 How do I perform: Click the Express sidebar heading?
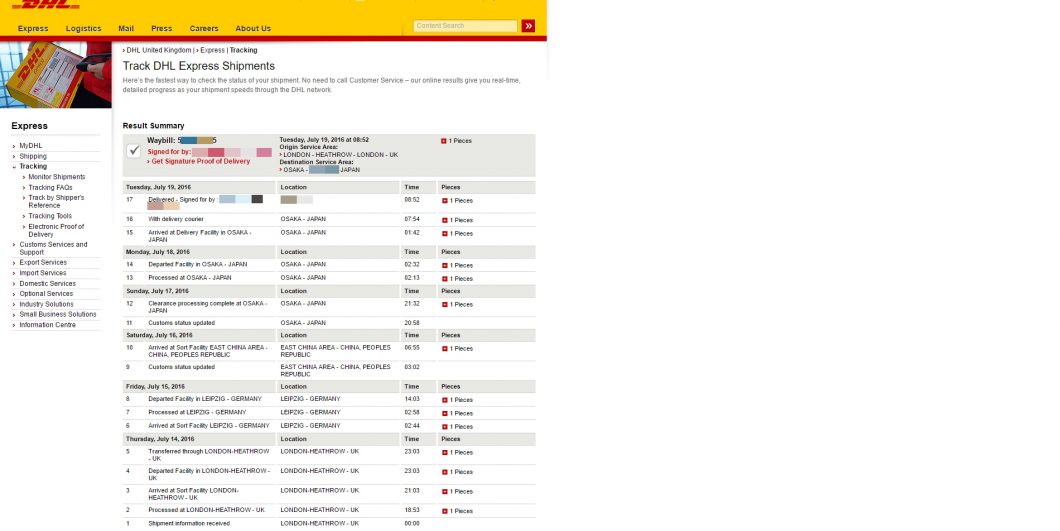30,126
